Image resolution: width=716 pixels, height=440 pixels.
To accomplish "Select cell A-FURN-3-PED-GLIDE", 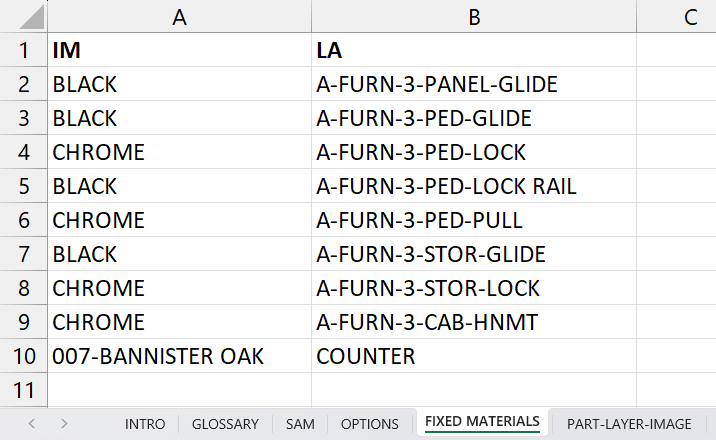I will pos(474,118).
